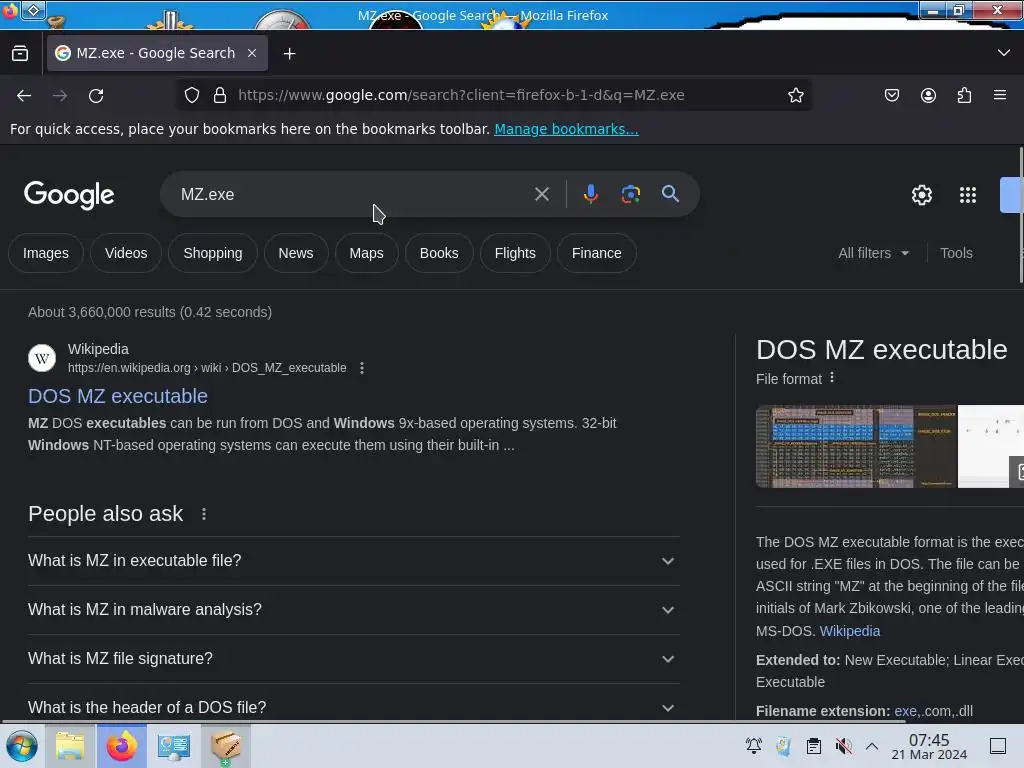1024x768 pixels.
Task: Expand What is MZ in executable file?
Action: [353, 561]
